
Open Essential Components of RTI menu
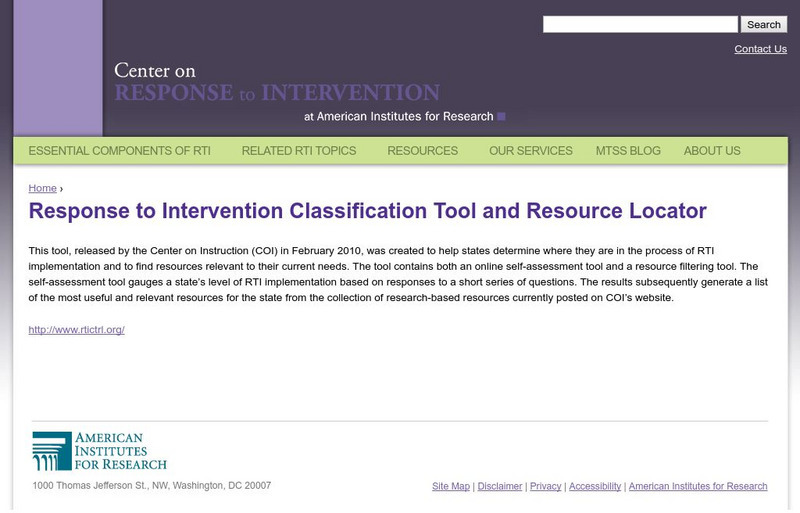(x=119, y=151)
